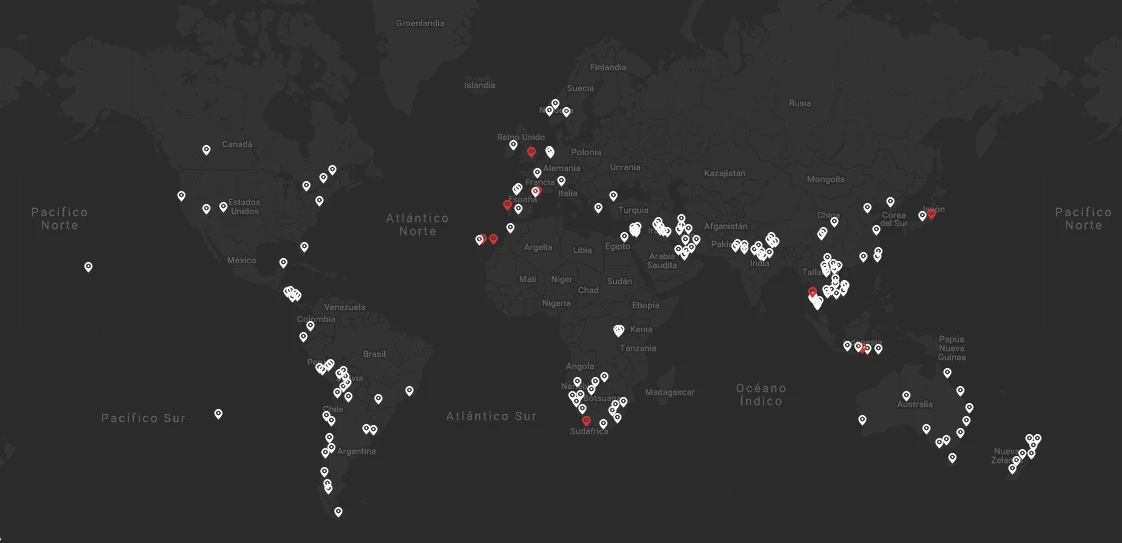Click the ocean marker southwest of Australia

(x=862, y=420)
